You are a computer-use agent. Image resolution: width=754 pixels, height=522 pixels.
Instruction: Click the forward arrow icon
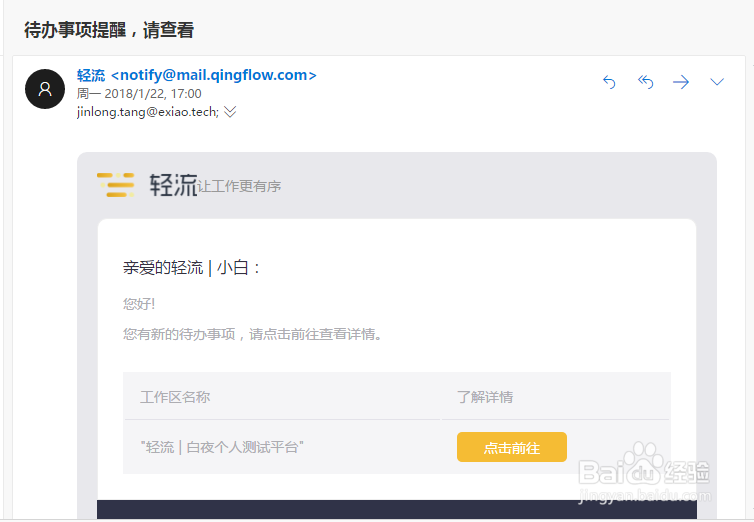pos(681,82)
